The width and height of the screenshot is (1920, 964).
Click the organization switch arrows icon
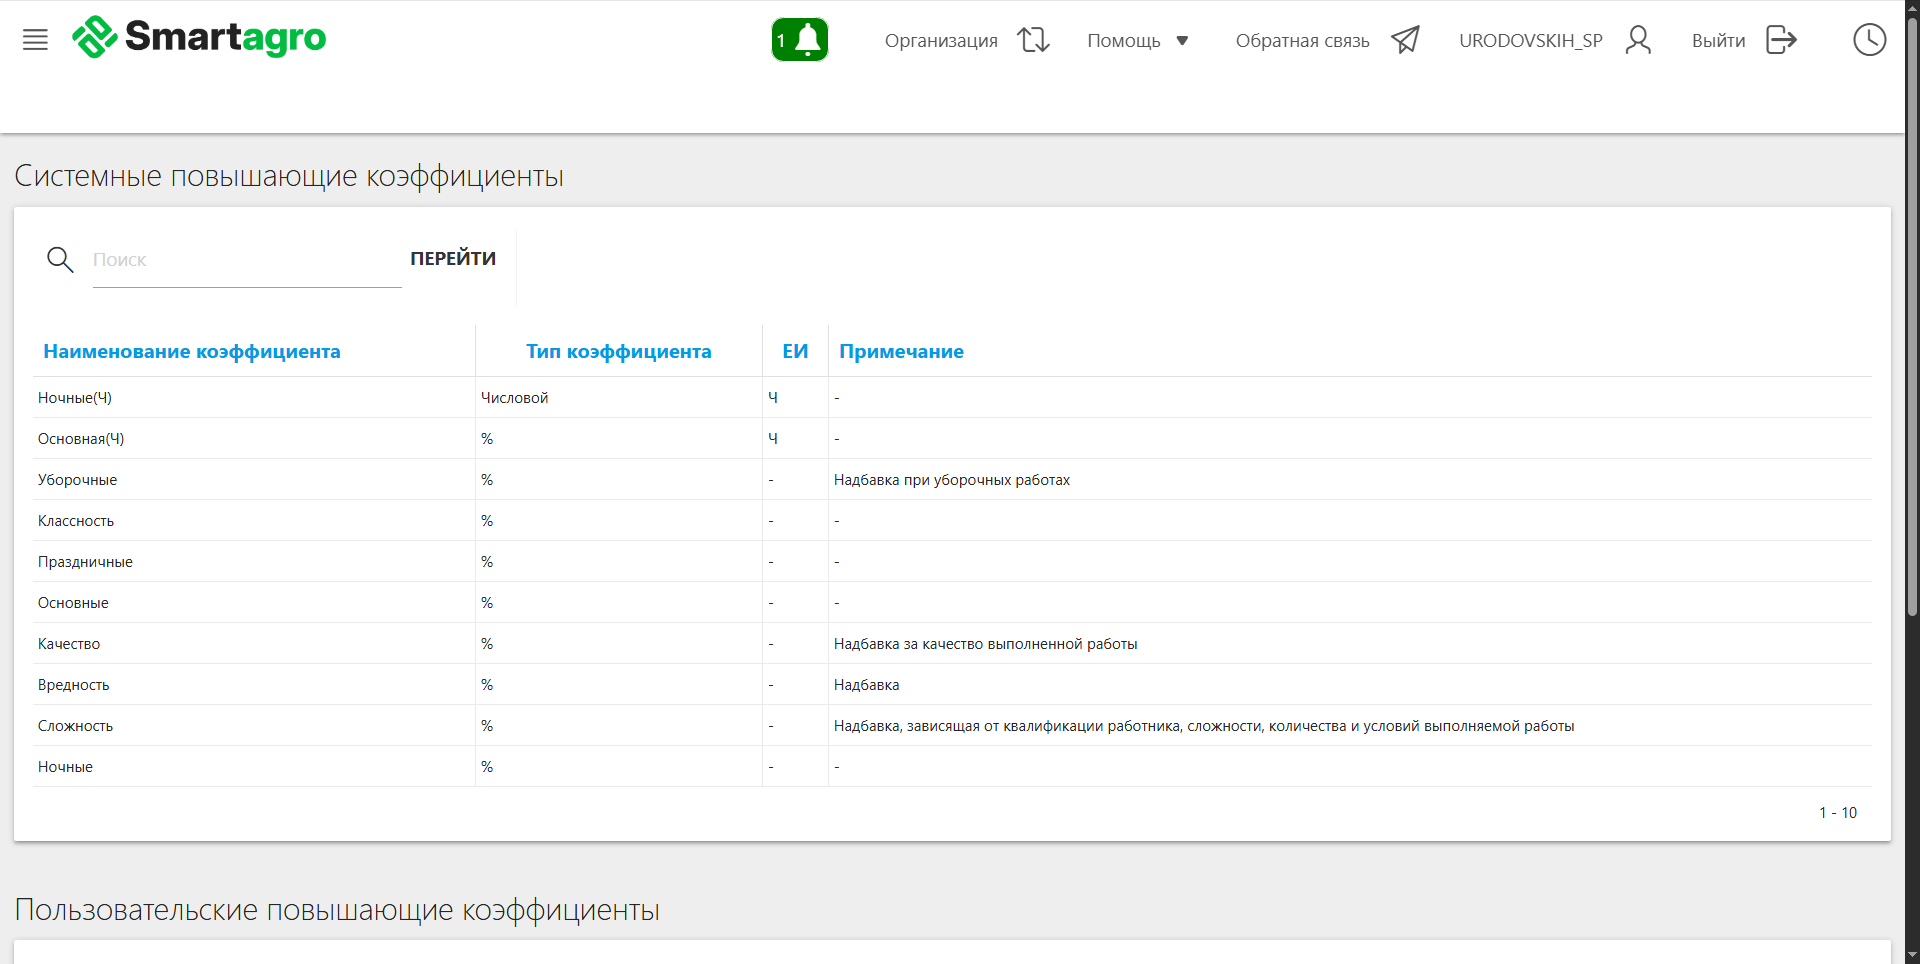click(1033, 40)
